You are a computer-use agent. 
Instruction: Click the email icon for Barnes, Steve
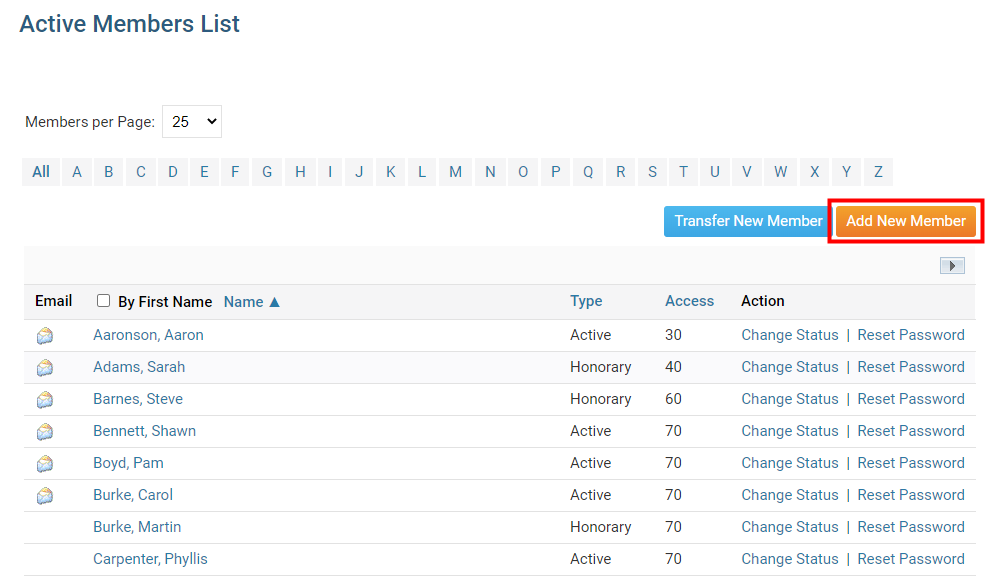[45, 400]
